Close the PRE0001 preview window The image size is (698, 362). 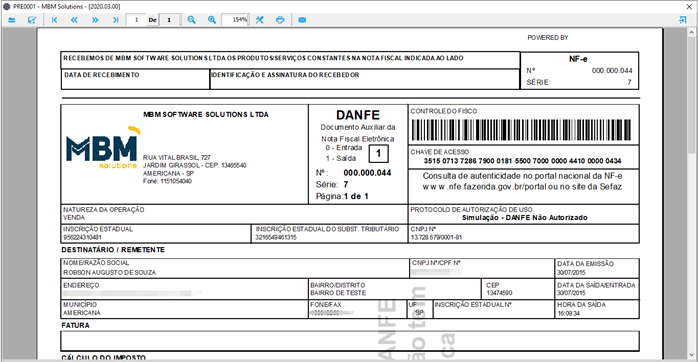pyautogui.click(x=689, y=7)
